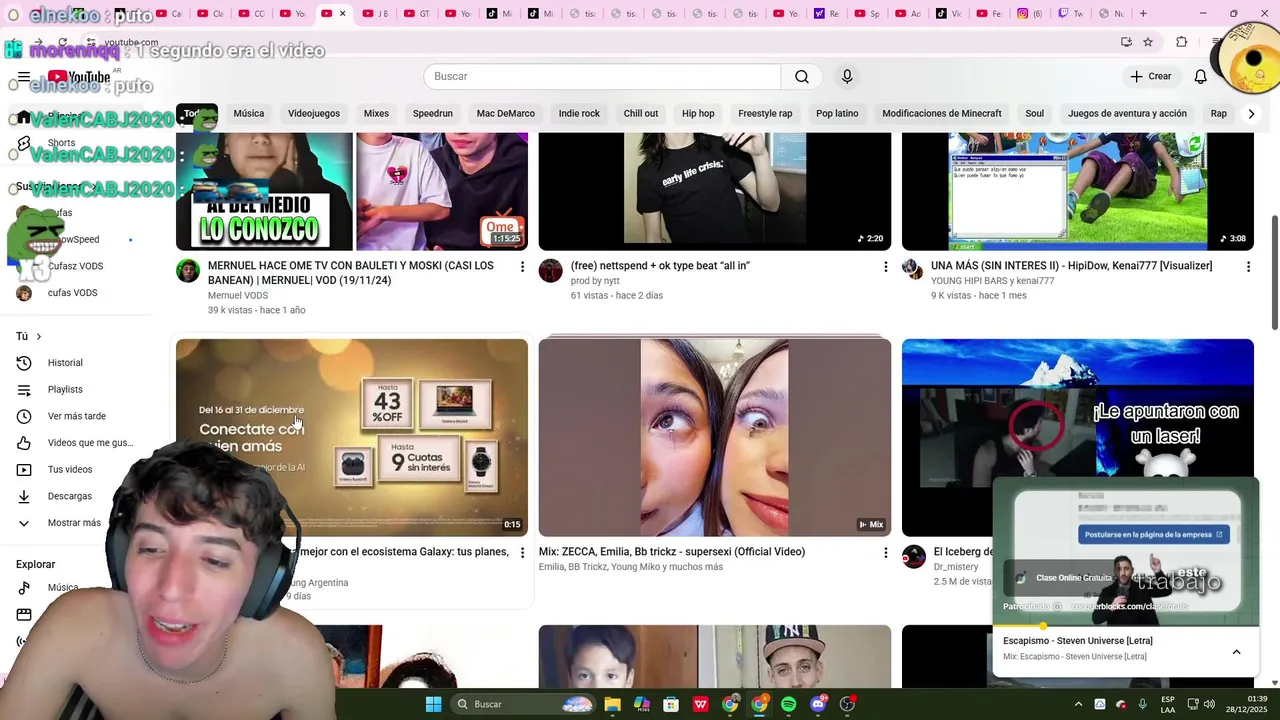Select the Speedrun chip
Viewport: 1280px width, 720px height.
(433, 114)
